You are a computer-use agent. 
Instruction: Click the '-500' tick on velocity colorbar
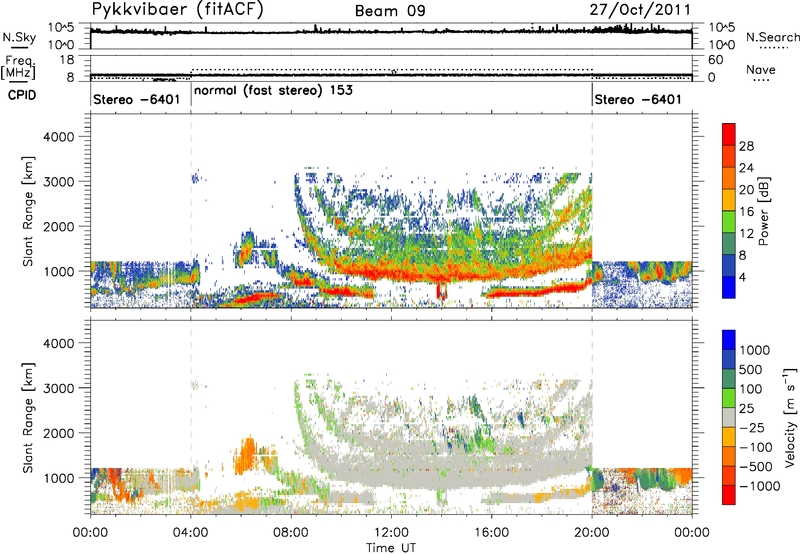coord(755,466)
